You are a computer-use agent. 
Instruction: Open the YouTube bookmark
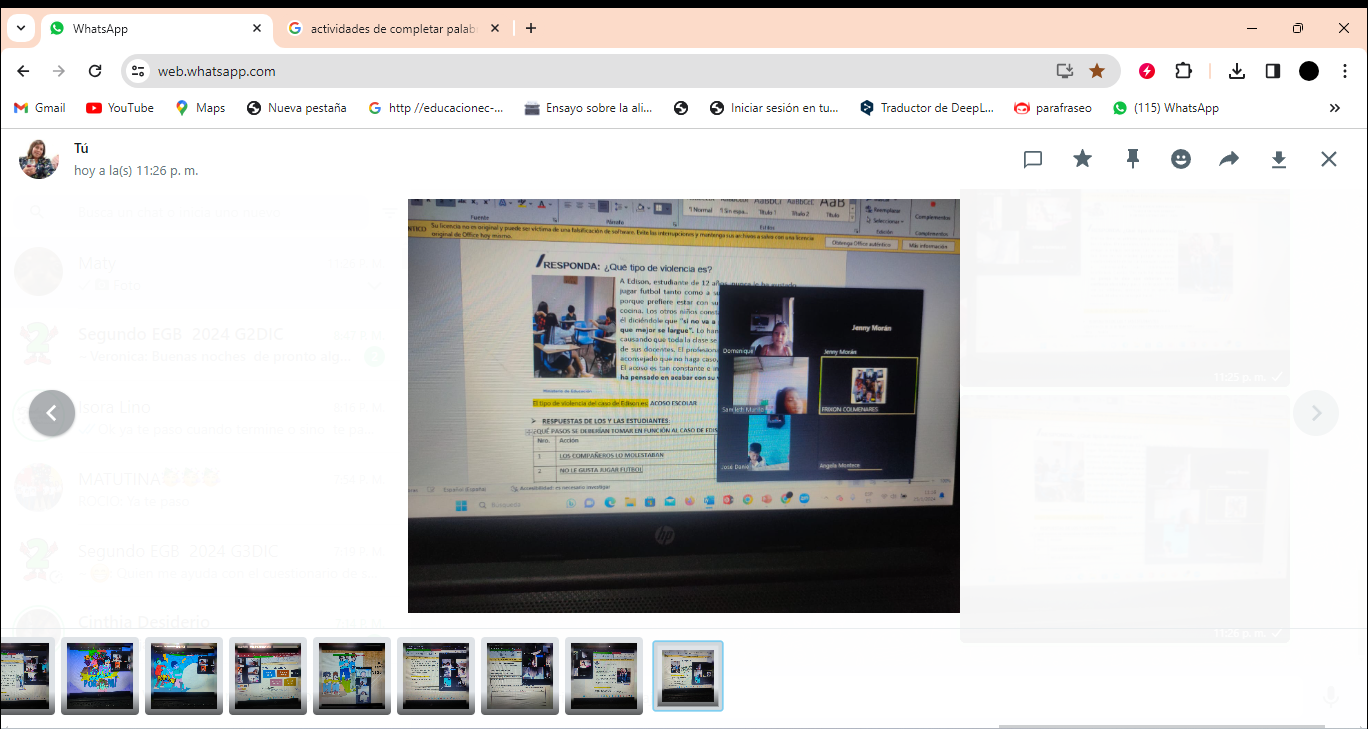120,108
